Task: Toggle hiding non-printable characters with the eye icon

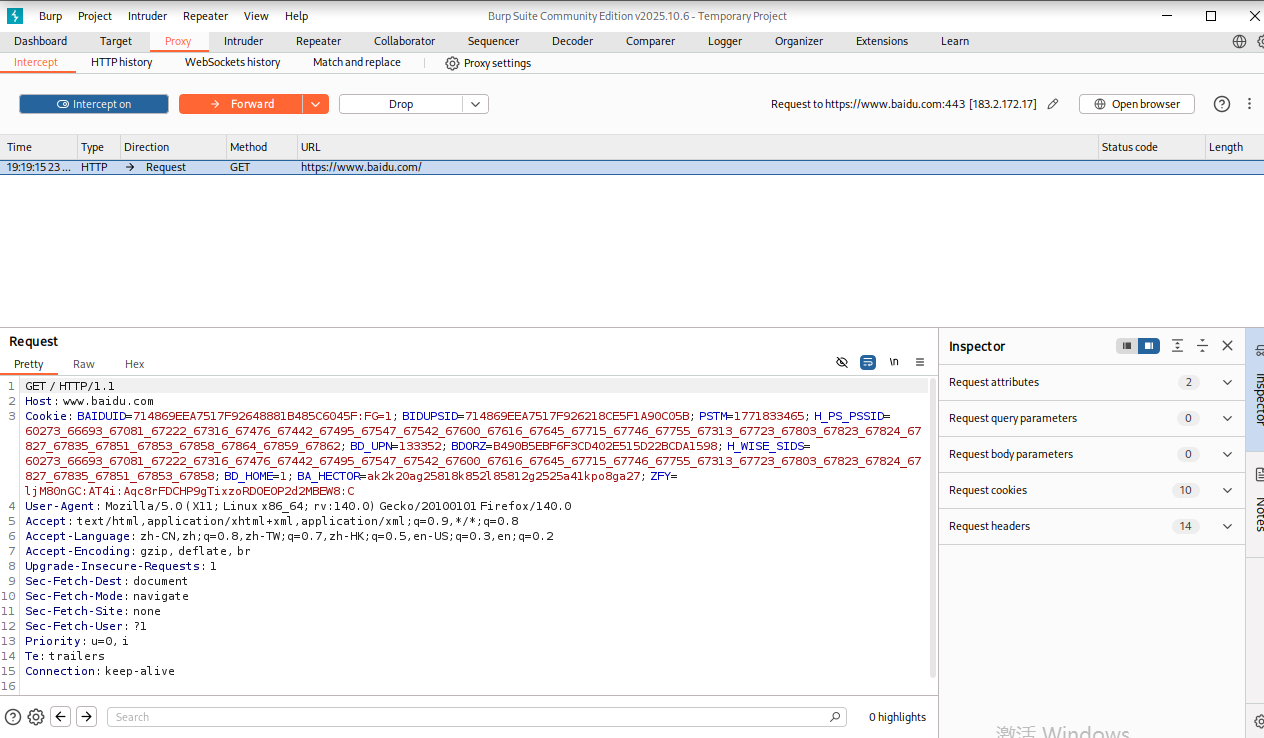Action: click(842, 362)
